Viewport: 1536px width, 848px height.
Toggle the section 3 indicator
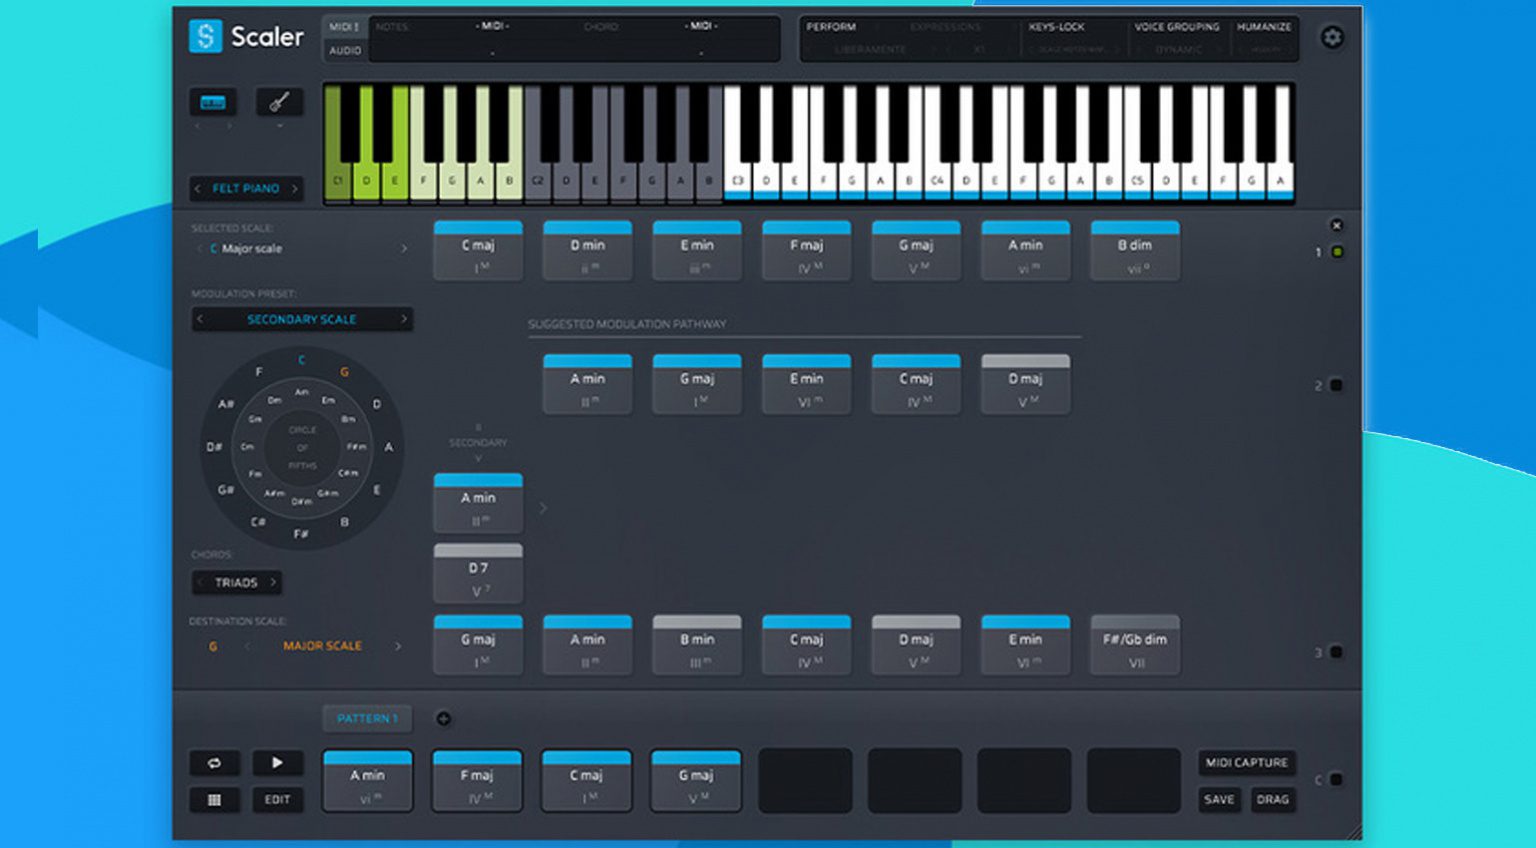point(1336,652)
